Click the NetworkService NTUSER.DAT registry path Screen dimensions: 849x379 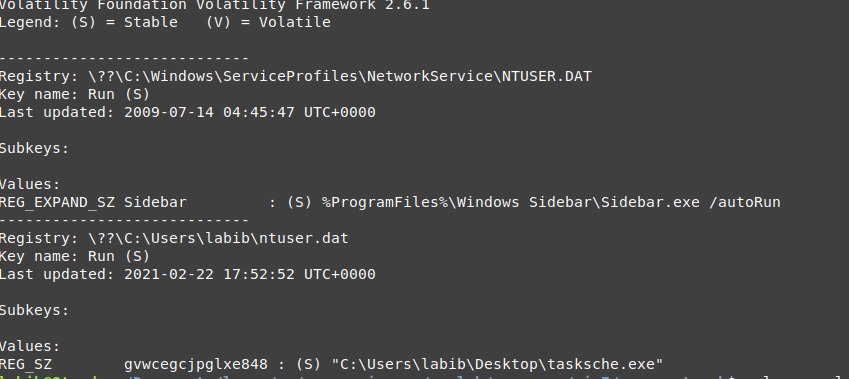339,76
